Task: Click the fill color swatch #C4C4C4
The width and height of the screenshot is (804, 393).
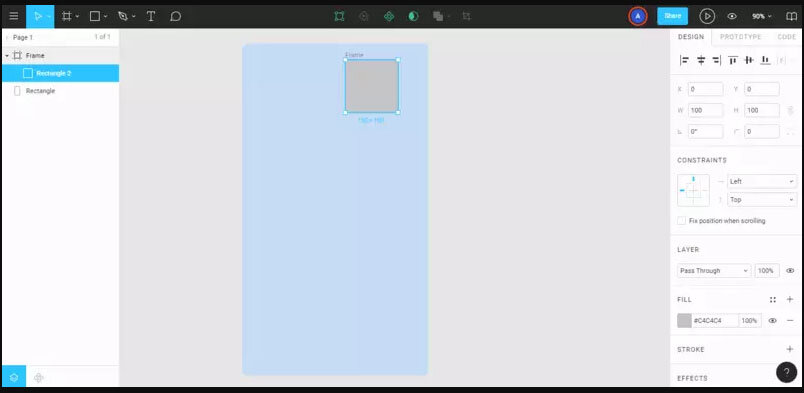Action: click(x=684, y=321)
